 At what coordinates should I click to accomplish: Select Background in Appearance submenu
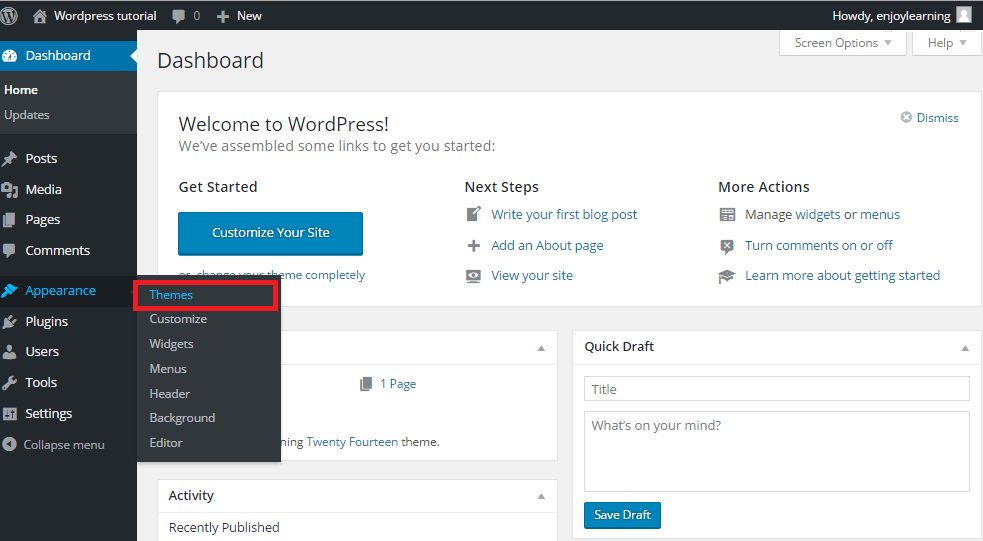[x=182, y=418]
